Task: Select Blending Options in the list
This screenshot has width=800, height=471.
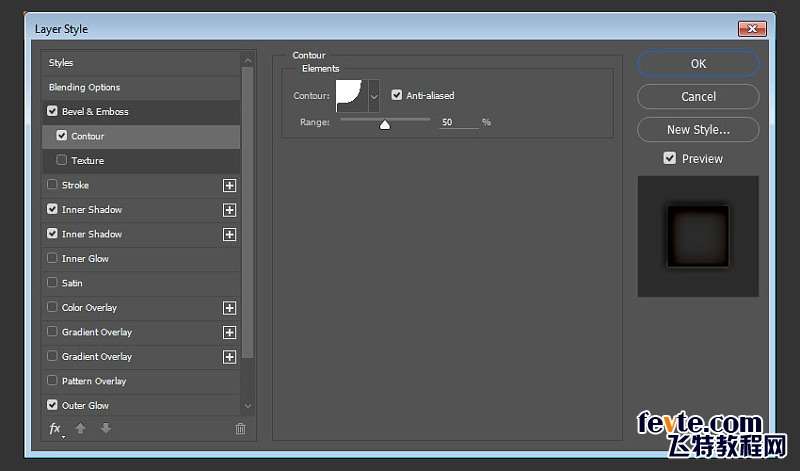Action: point(141,87)
